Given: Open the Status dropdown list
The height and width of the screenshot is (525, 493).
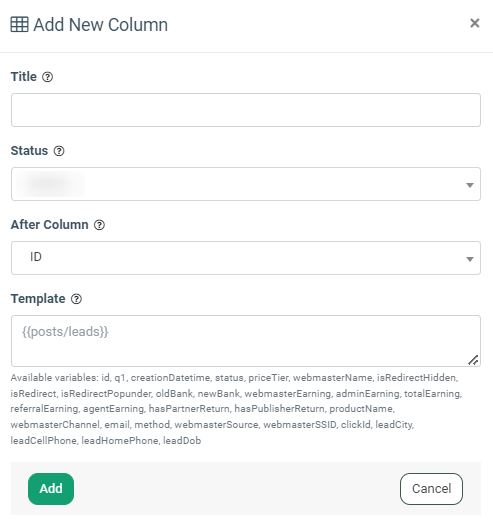Looking at the screenshot, I should click(x=246, y=184).
